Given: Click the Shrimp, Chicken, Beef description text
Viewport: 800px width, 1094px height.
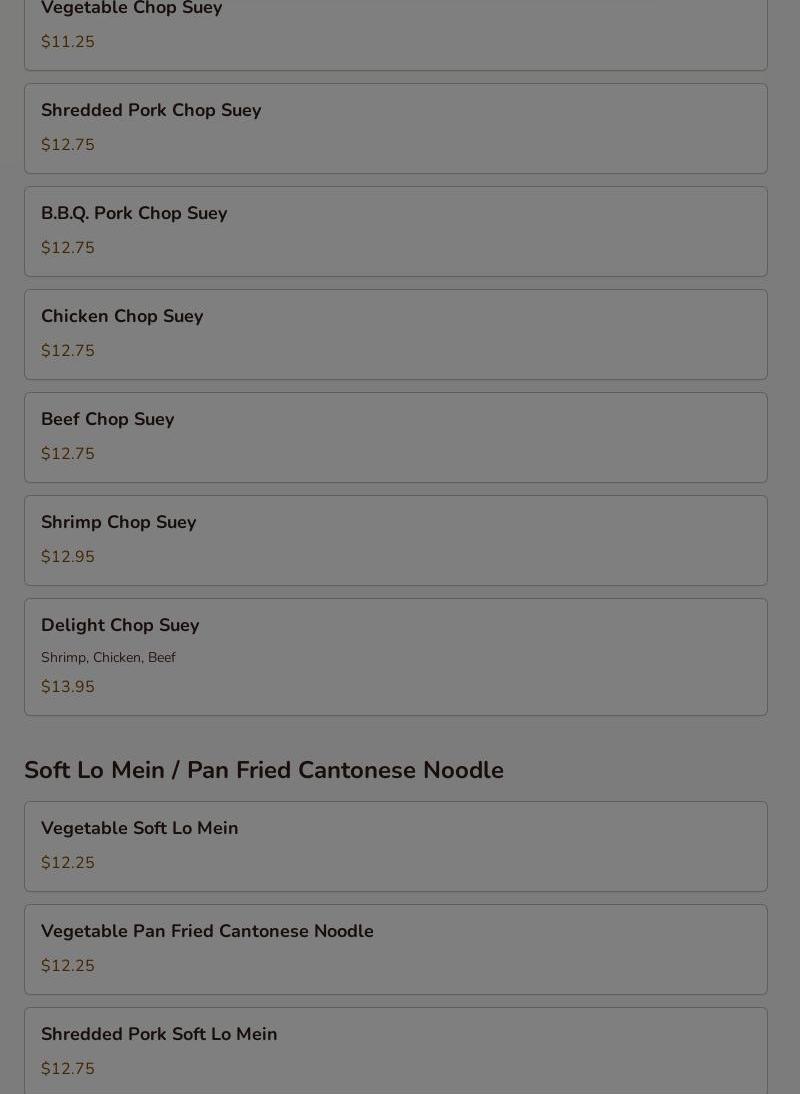Looking at the screenshot, I should [108, 657].
